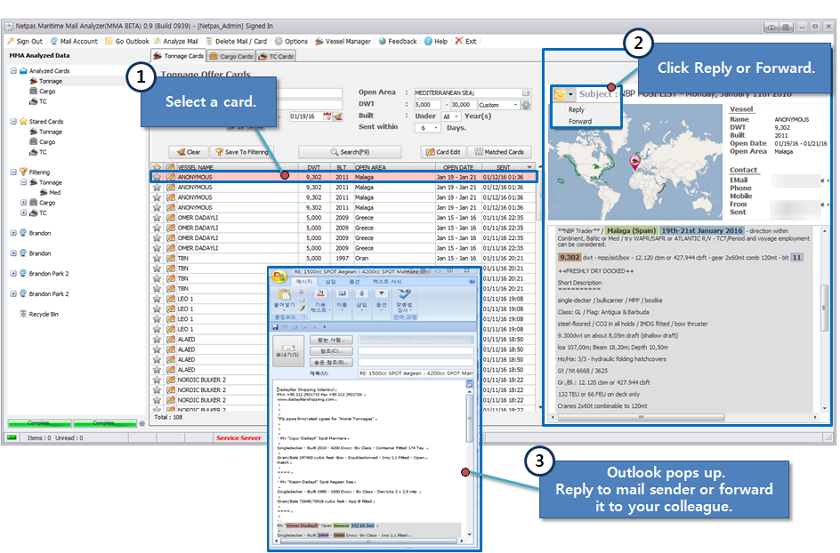The image size is (840, 553).
Task: Open the Recycle Bin tree item
Action: point(39,314)
